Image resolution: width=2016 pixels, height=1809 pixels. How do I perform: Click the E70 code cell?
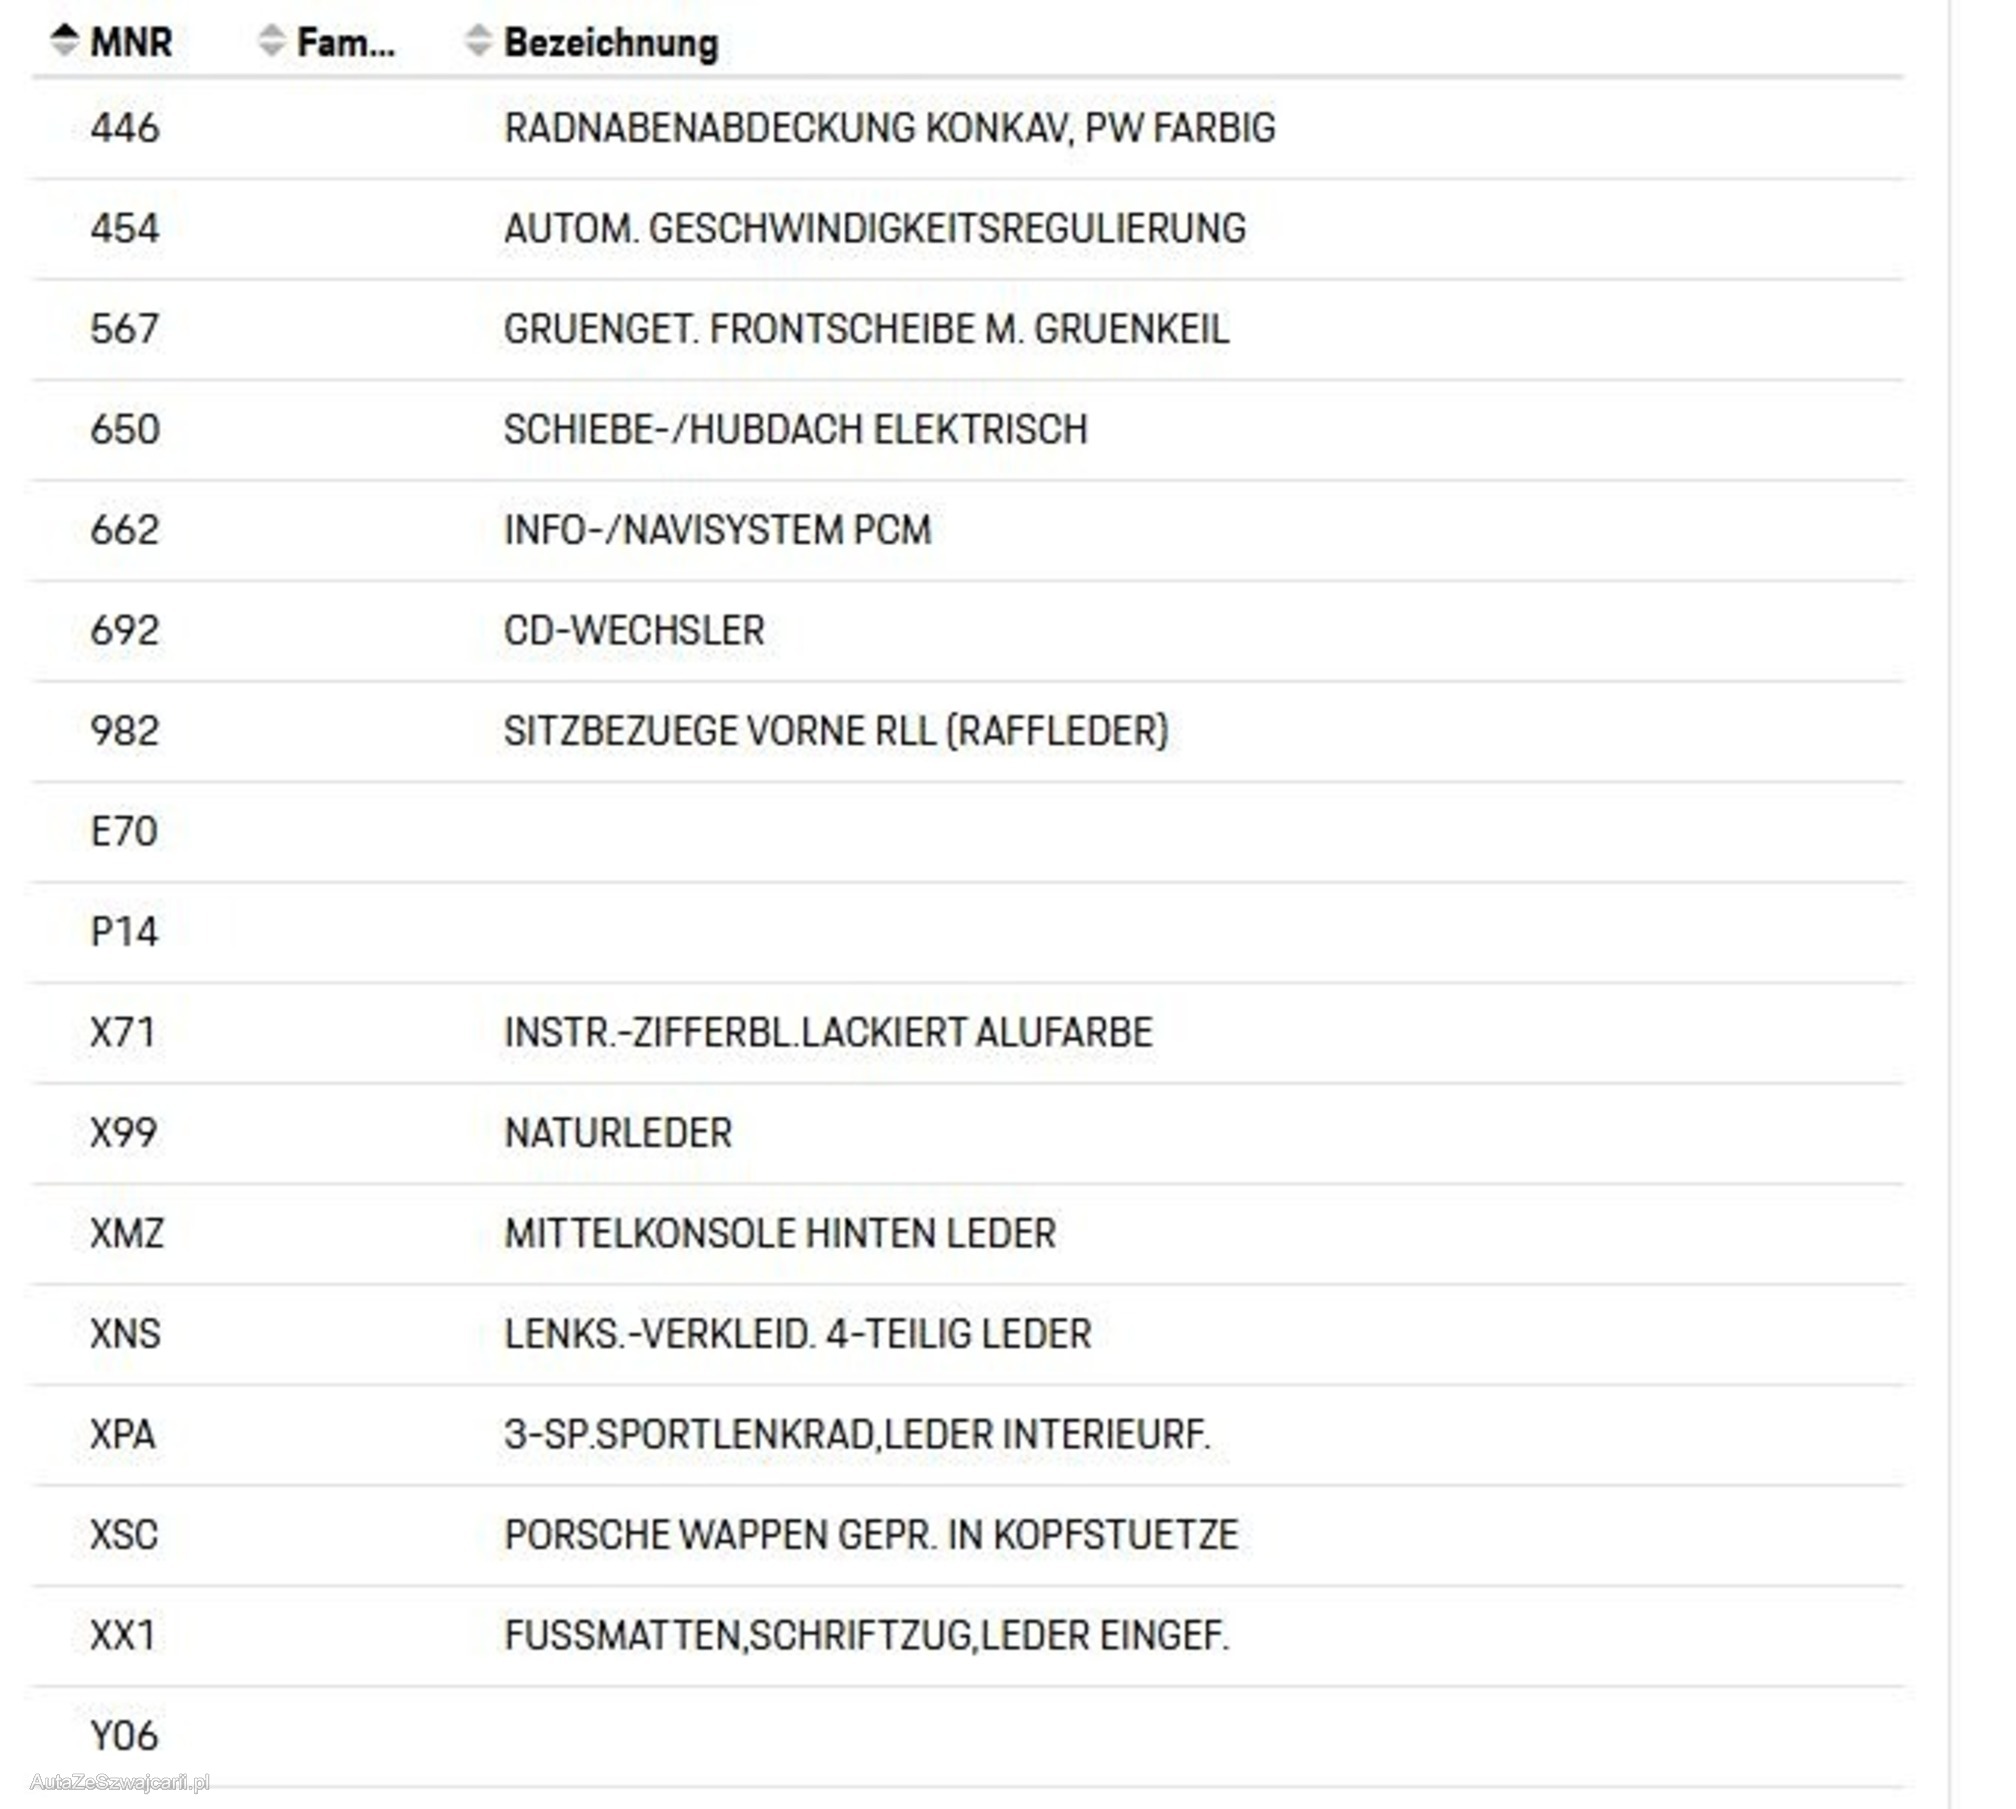coord(124,832)
